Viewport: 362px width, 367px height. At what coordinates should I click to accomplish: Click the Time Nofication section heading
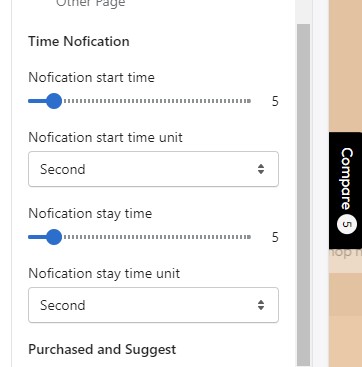coord(79,41)
